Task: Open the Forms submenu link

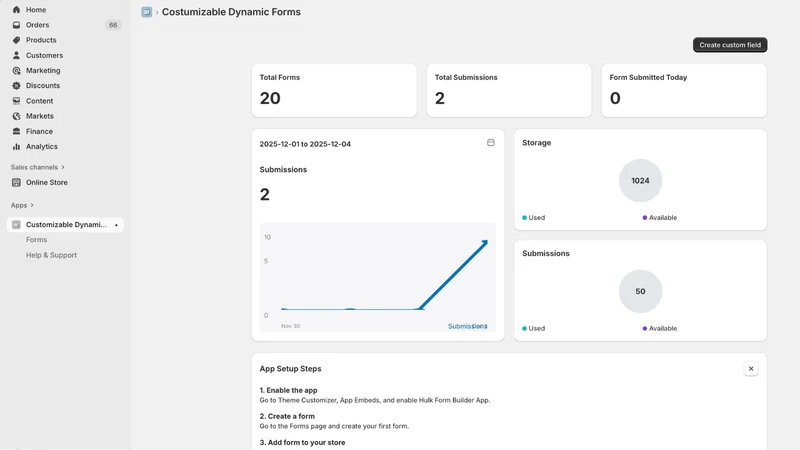Action: click(x=36, y=240)
